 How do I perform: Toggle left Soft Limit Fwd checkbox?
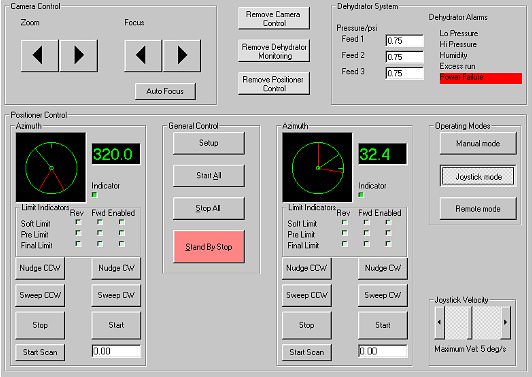[100, 222]
